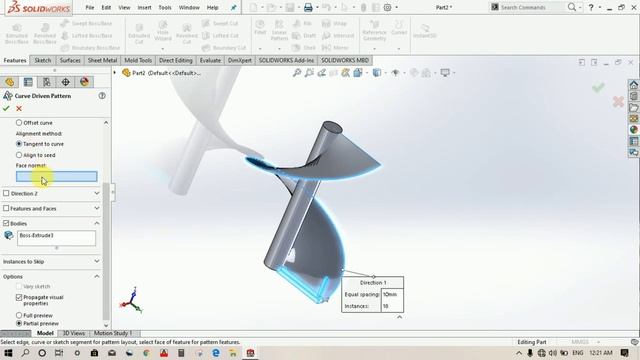The width and height of the screenshot is (640, 360).
Task: Select Partial preview option
Action: 19,323
